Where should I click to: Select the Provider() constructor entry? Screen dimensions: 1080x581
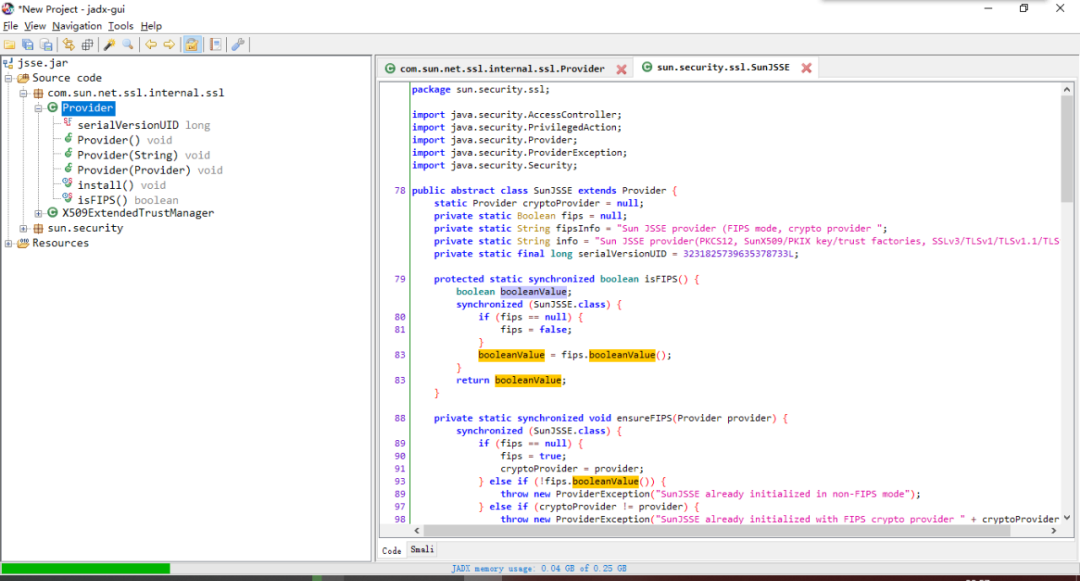click(125, 140)
